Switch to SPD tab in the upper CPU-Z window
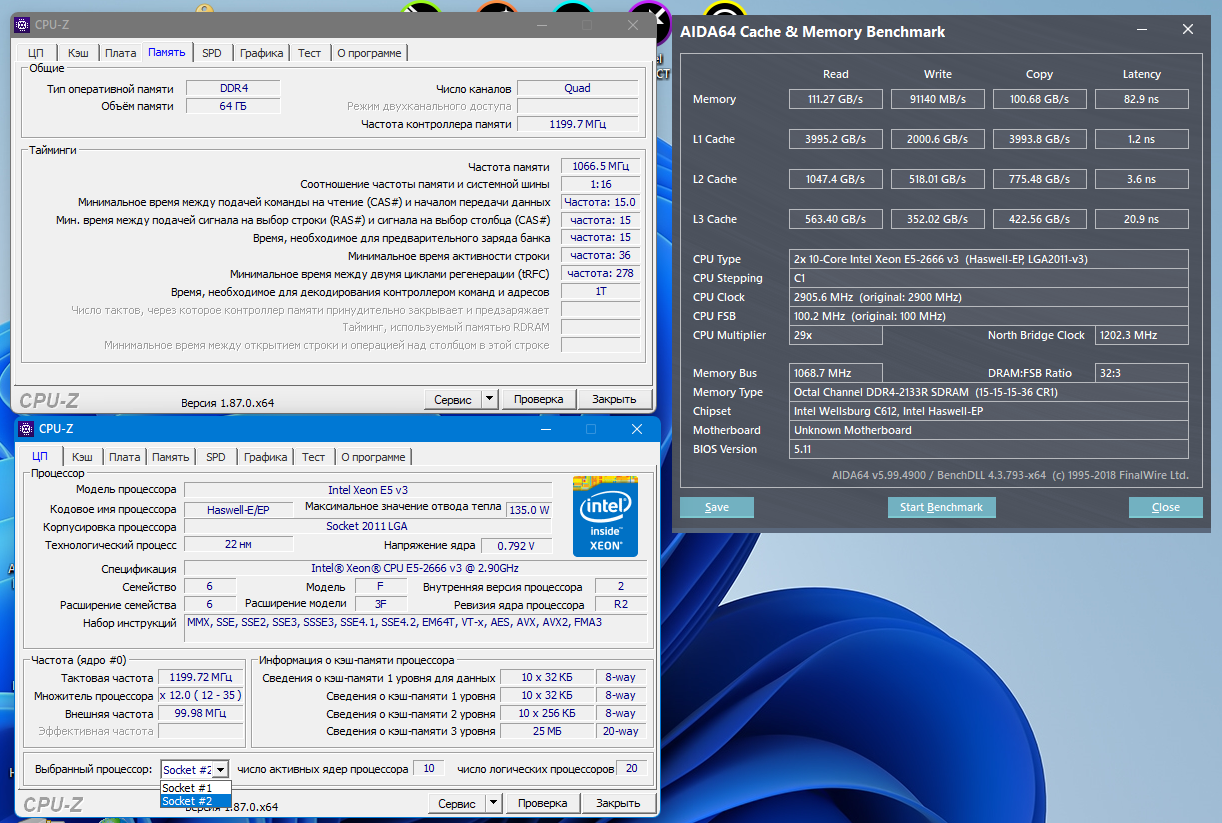The height and width of the screenshot is (823, 1222). [212, 53]
